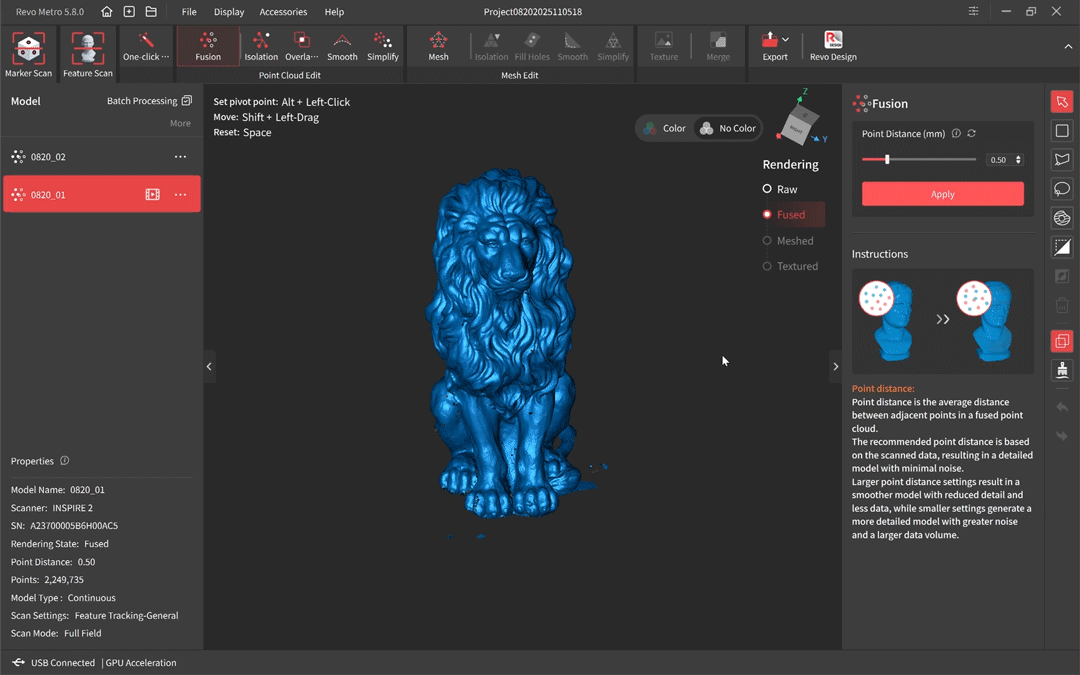Collapse the top toolbar ribbon
The width and height of the screenshot is (1080, 675).
pos(1068,47)
